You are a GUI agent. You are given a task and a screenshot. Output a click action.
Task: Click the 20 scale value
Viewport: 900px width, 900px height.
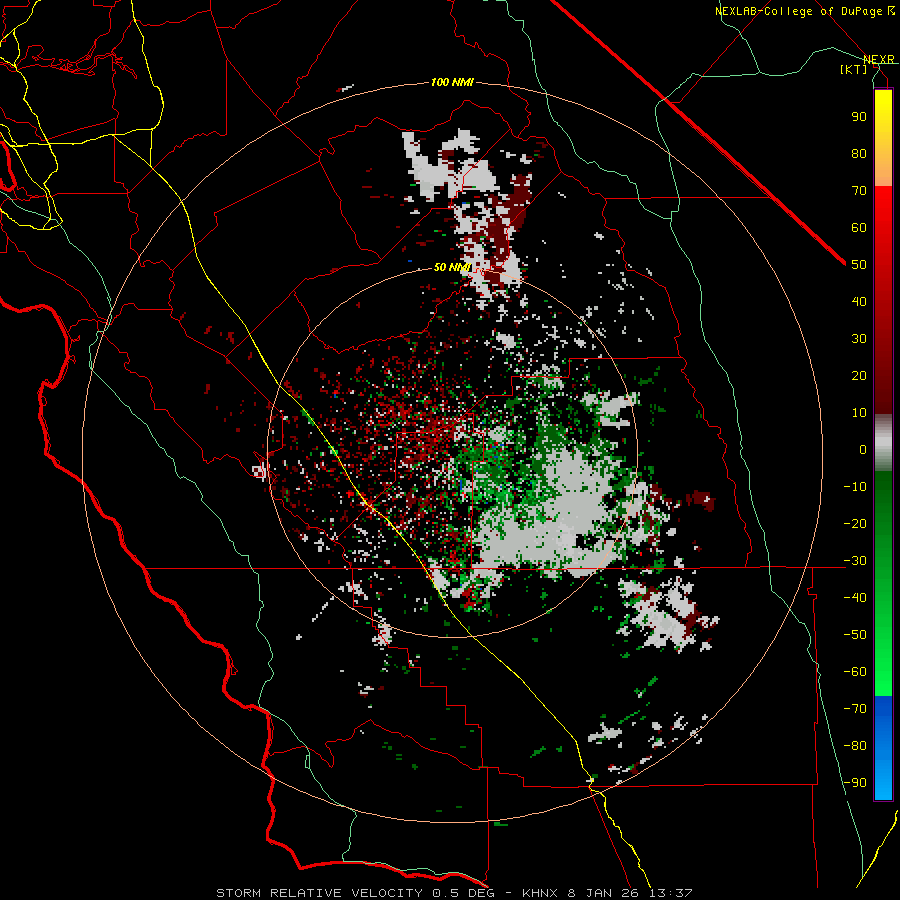pyautogui.click(x=859, y=375)
